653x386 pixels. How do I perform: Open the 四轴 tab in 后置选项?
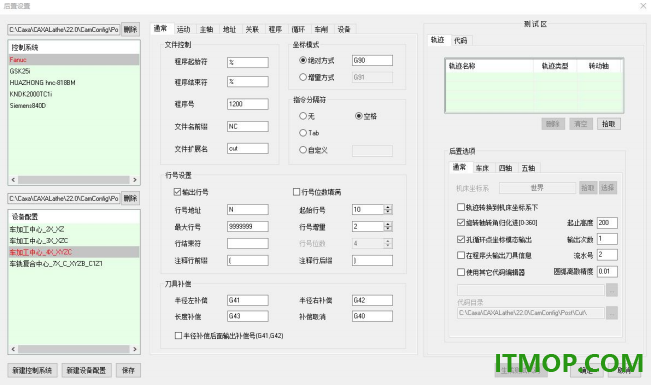pos(505,168)
